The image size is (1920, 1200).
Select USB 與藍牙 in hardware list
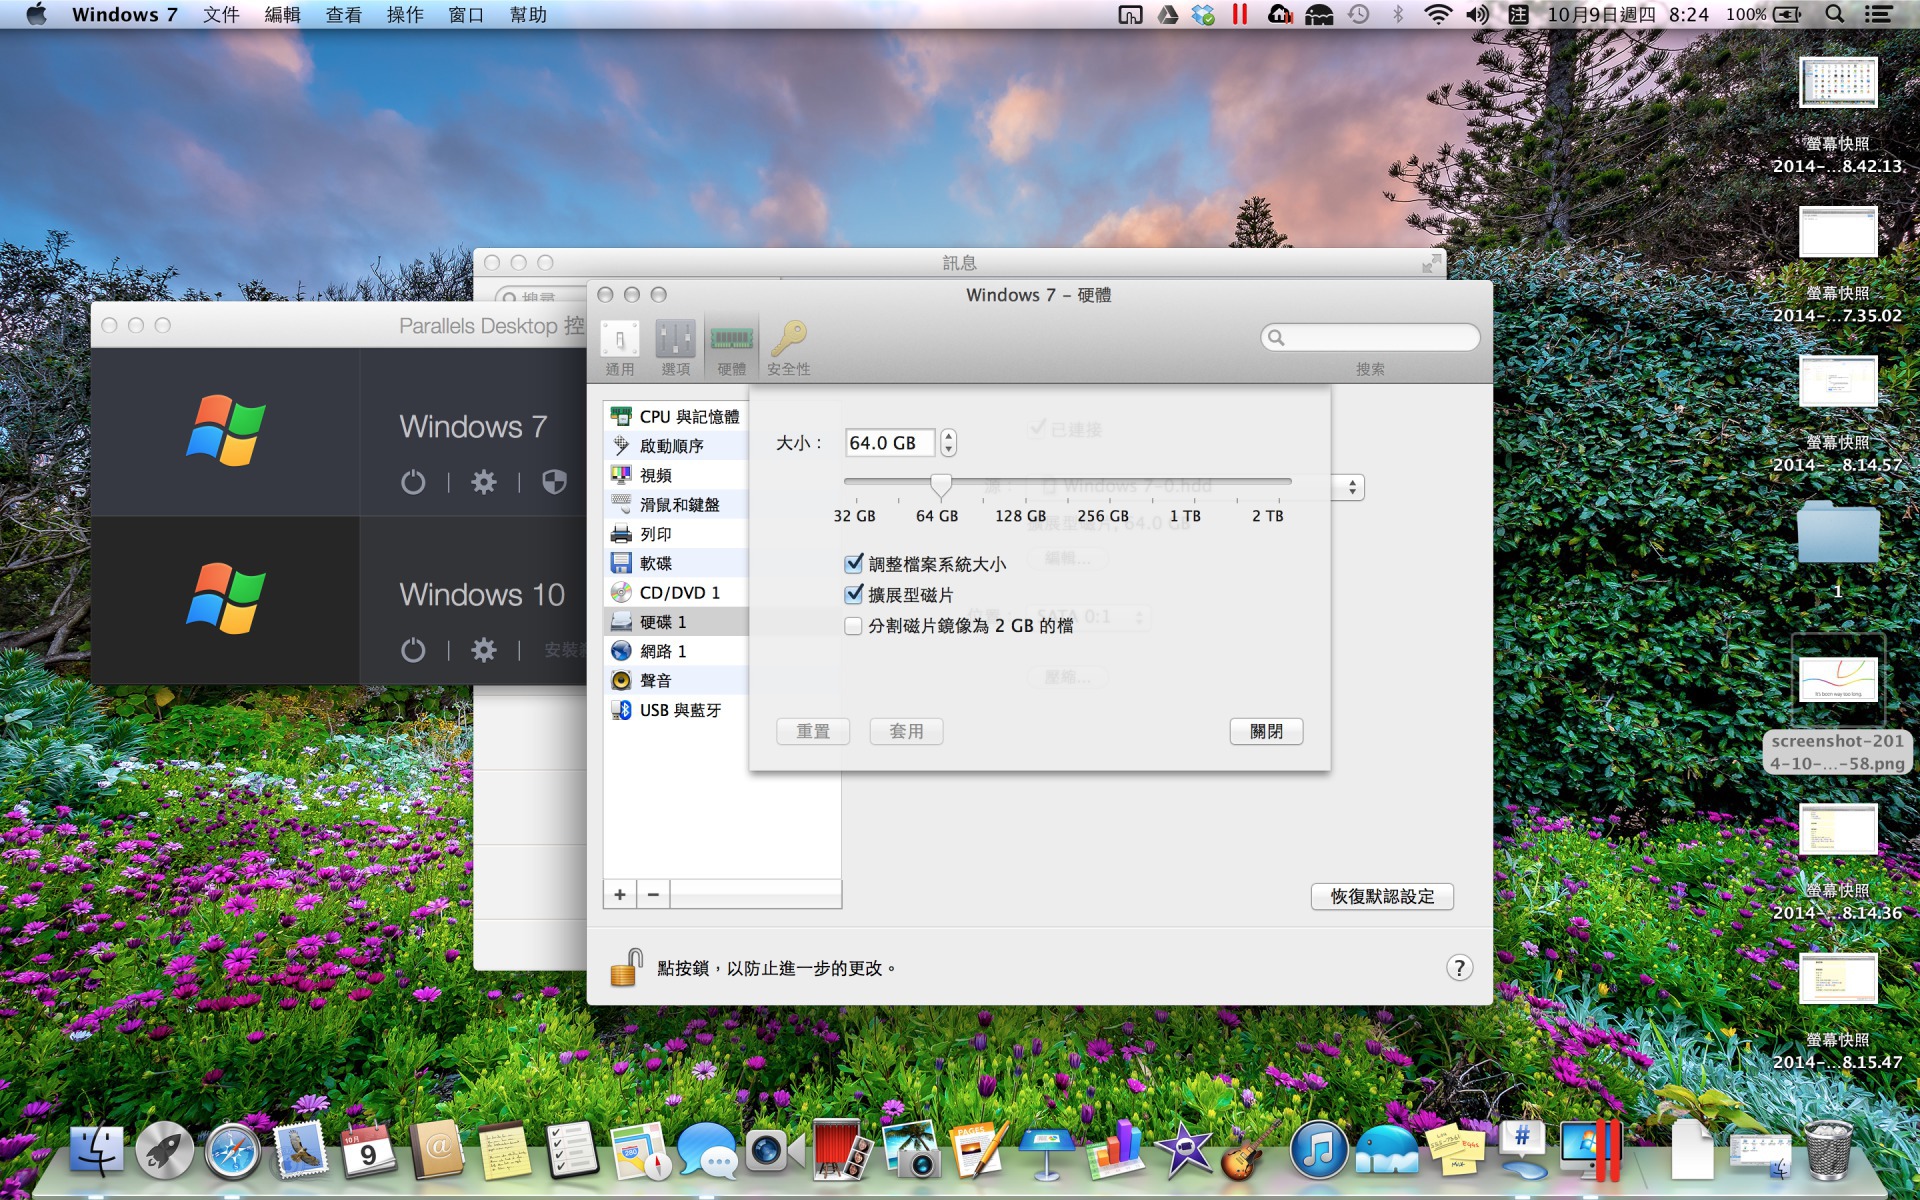[676, 709]
